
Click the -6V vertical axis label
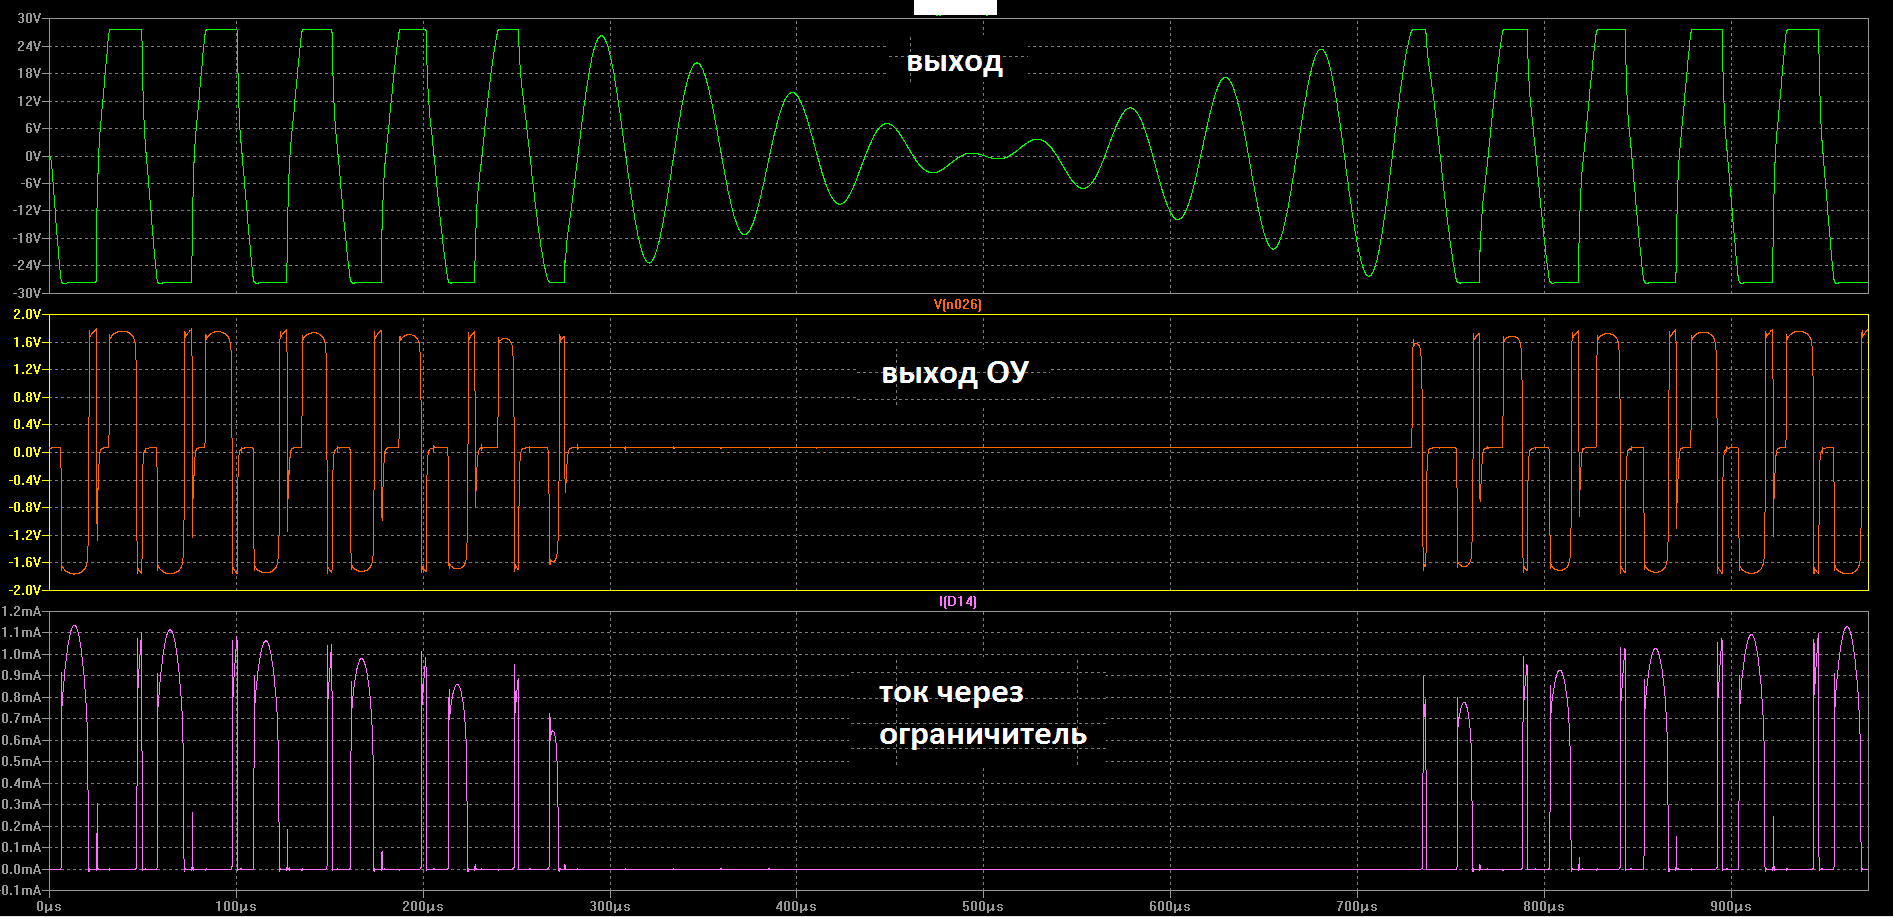pos(31,183)
